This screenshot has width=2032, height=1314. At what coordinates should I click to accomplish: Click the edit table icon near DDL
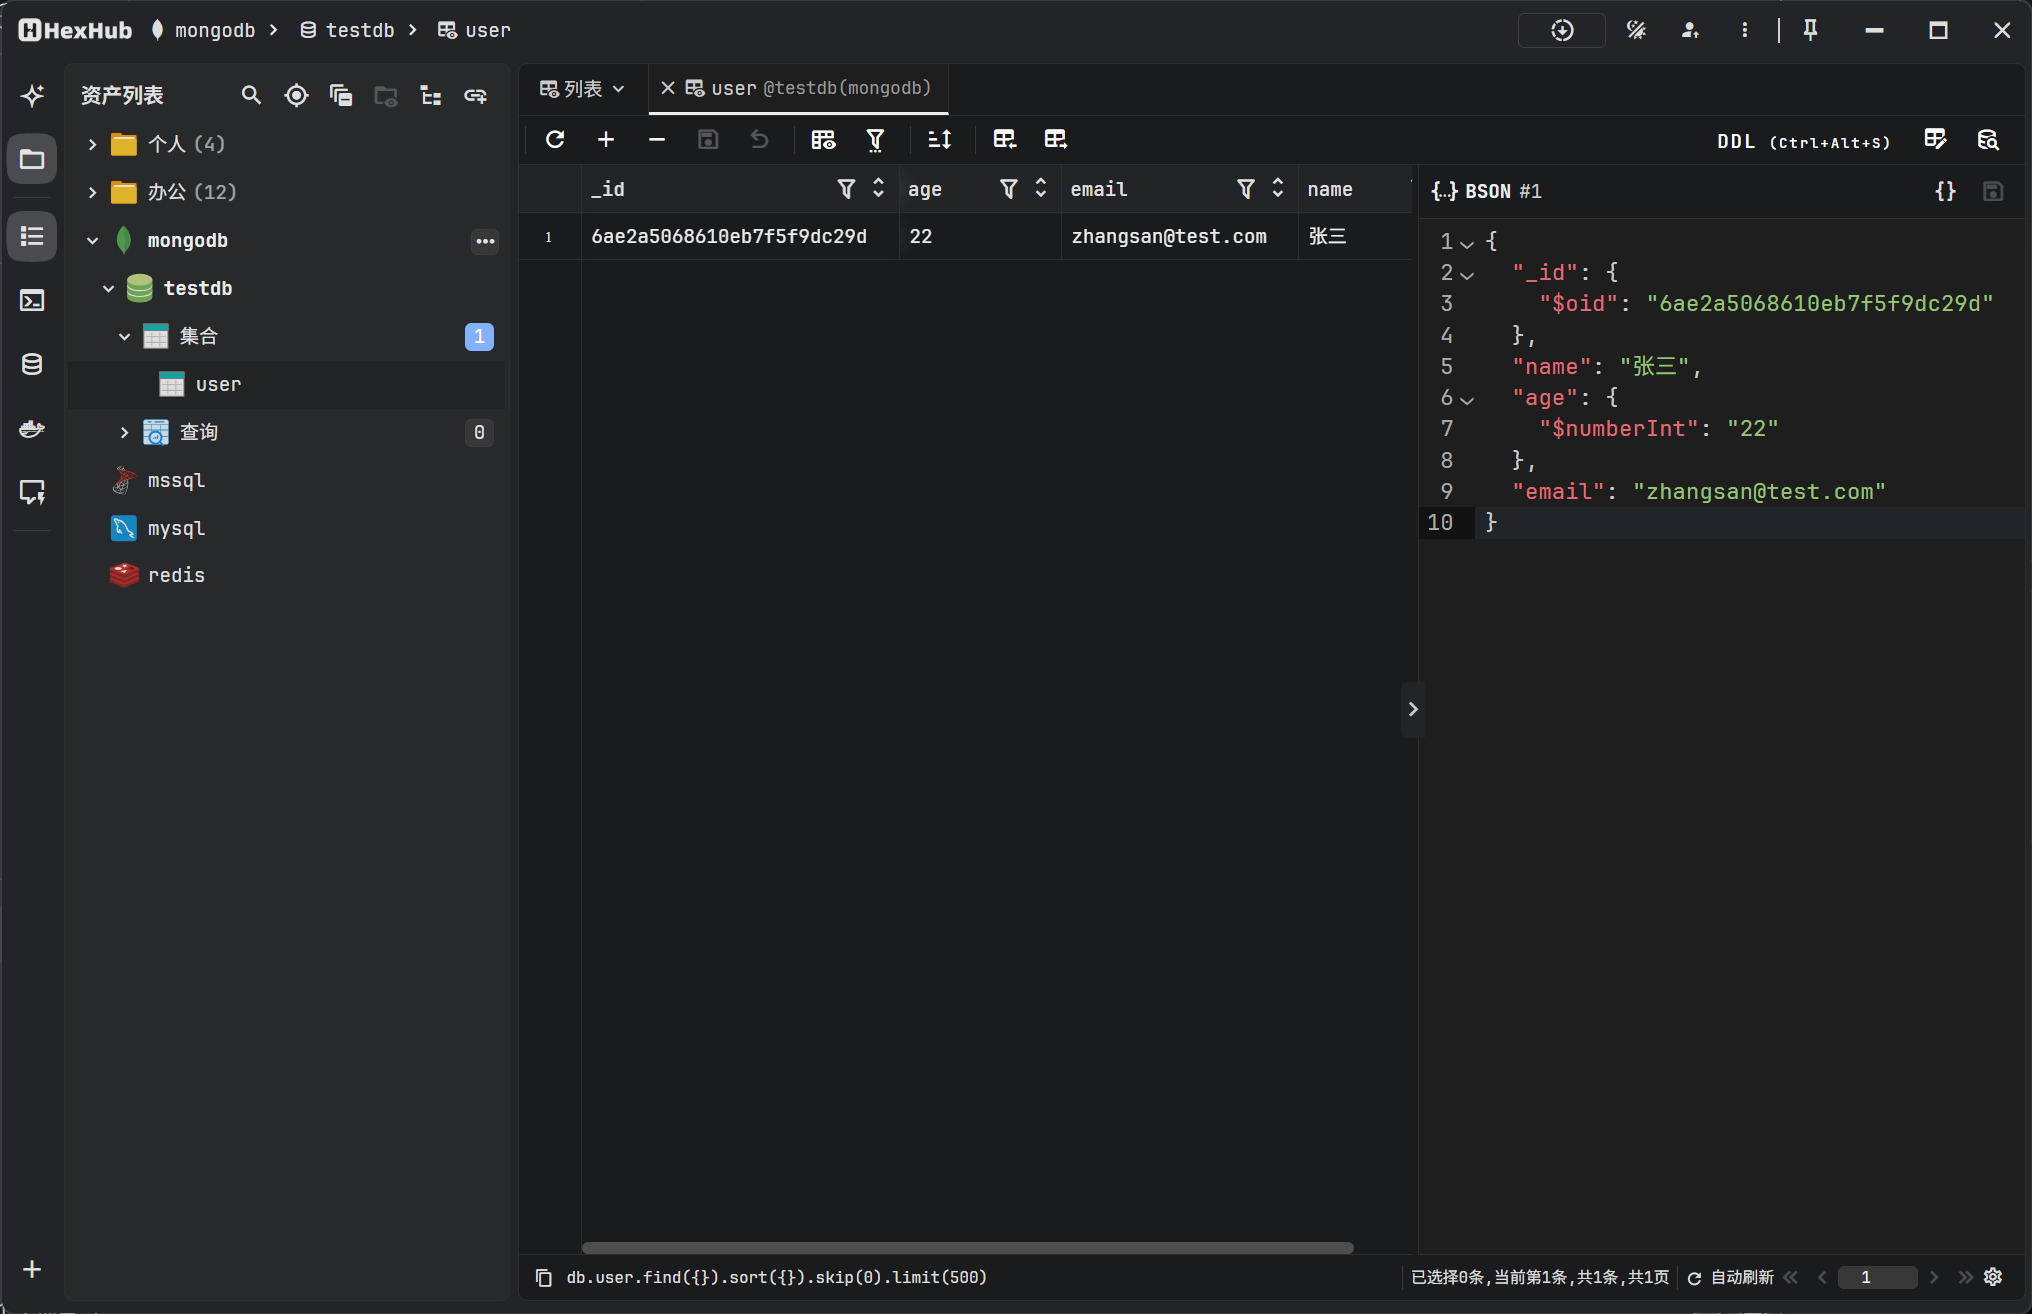pos(1935,139)
